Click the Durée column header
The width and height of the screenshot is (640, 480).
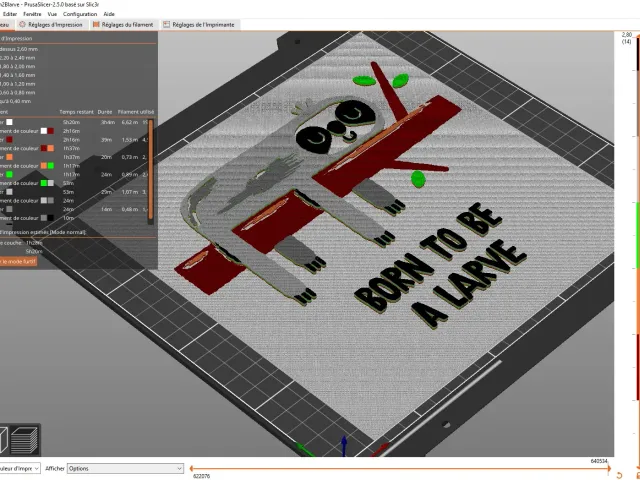pos(105,112)
